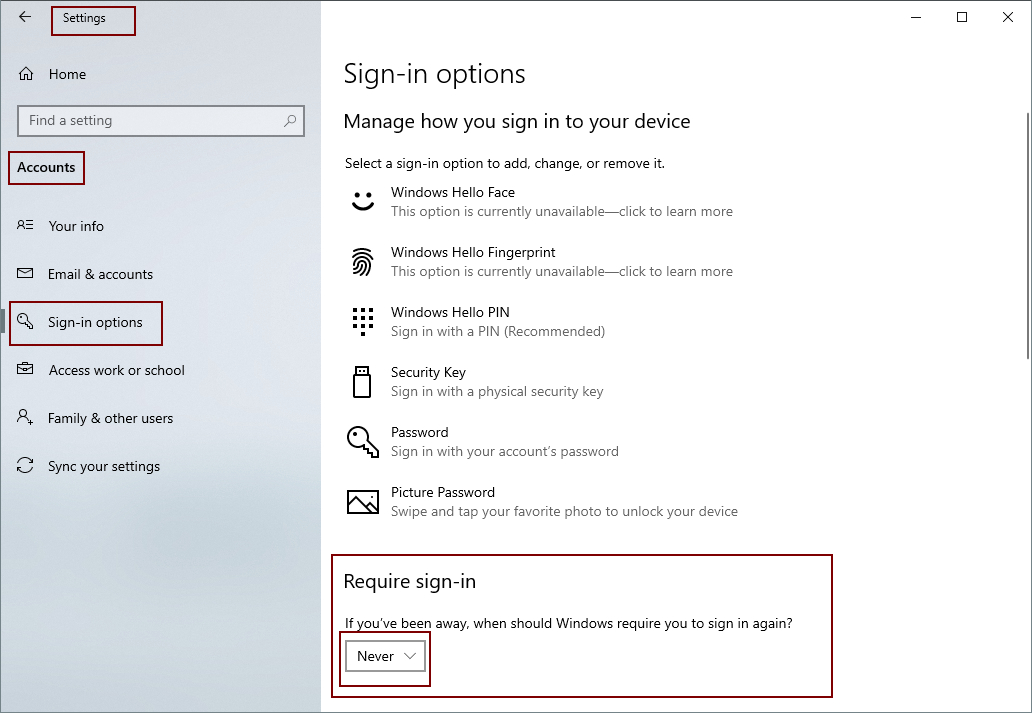Click the Windows Hello PIN keypad icon

[363, 321]
